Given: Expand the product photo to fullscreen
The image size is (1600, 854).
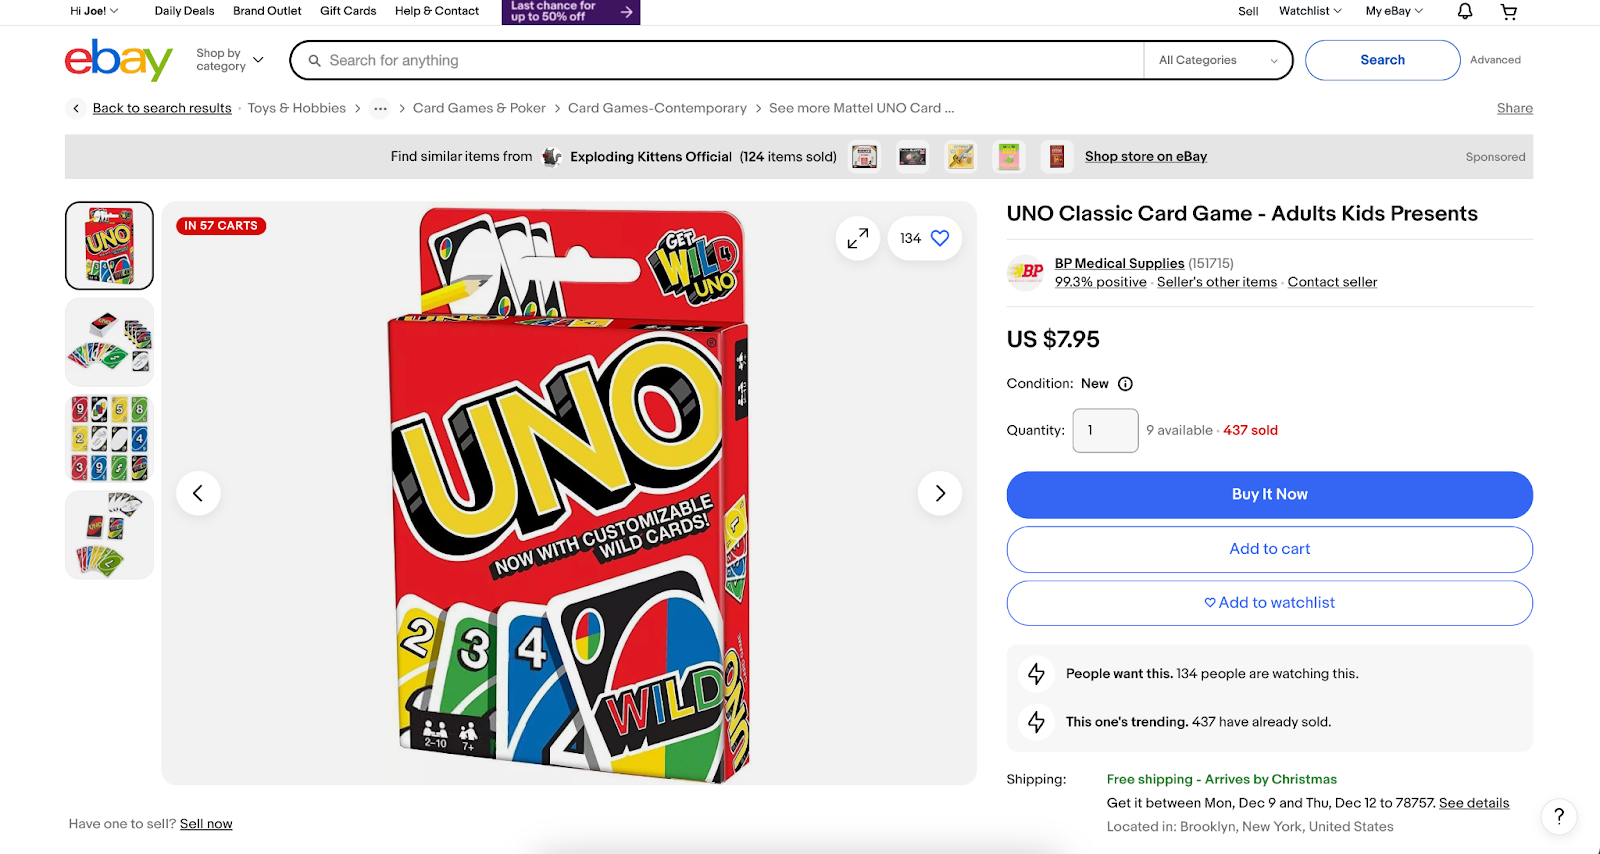Looking at the screenshot, I should tap(856, 238).
